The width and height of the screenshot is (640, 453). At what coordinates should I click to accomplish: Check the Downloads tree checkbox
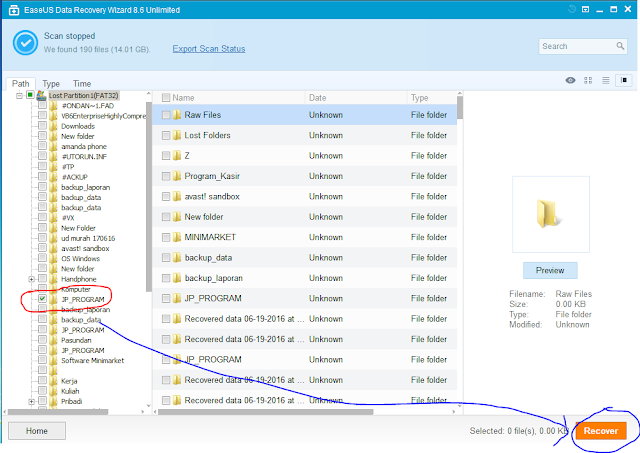[42, 125]
